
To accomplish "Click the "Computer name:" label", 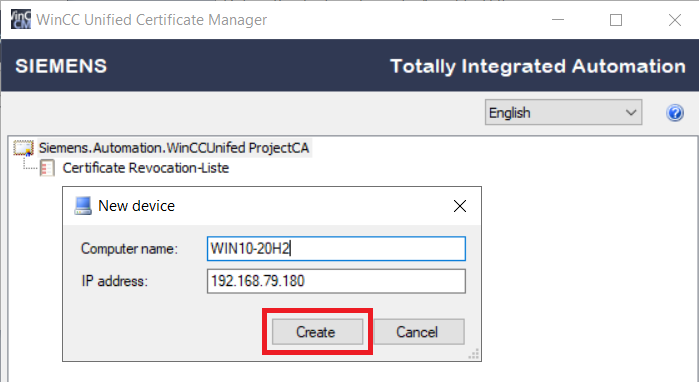I will click(x=129, y=249).
